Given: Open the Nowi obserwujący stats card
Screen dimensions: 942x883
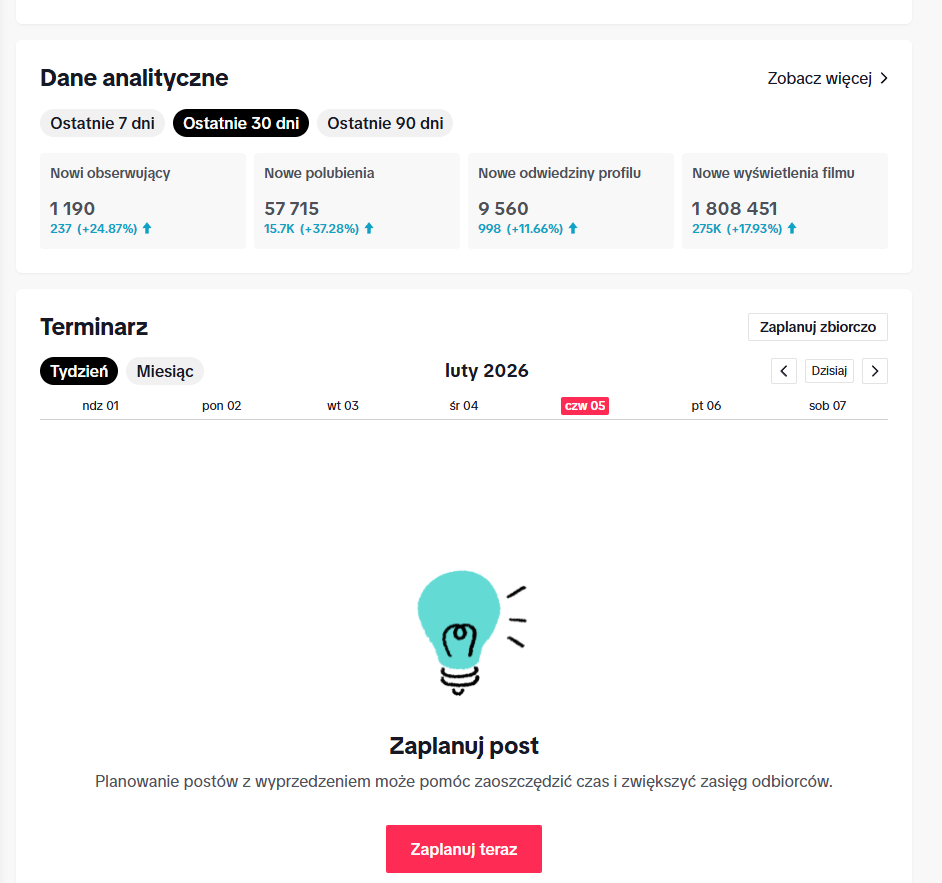Looking at the screenshot, I should pos(143,201).
